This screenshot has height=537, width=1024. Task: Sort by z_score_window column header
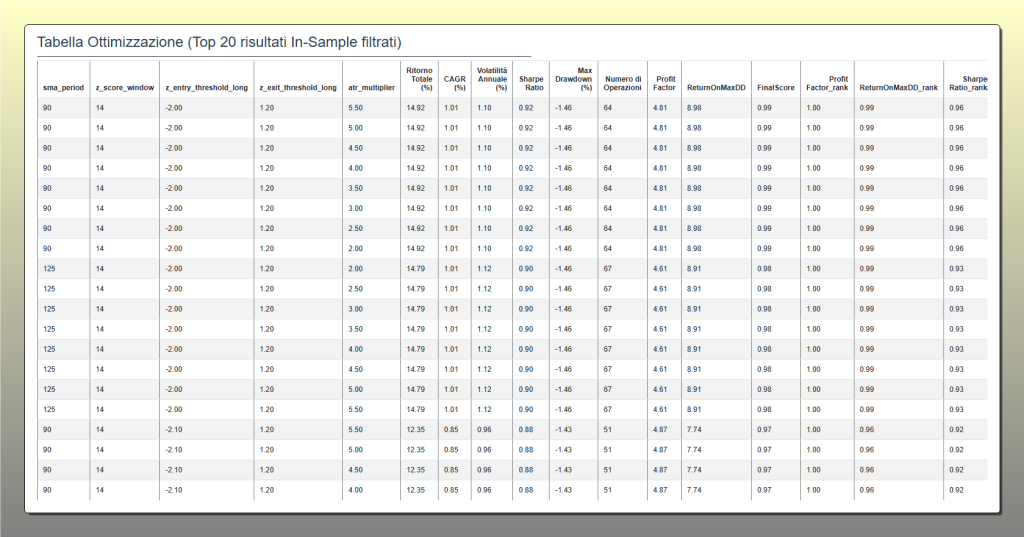coord(124,88)
